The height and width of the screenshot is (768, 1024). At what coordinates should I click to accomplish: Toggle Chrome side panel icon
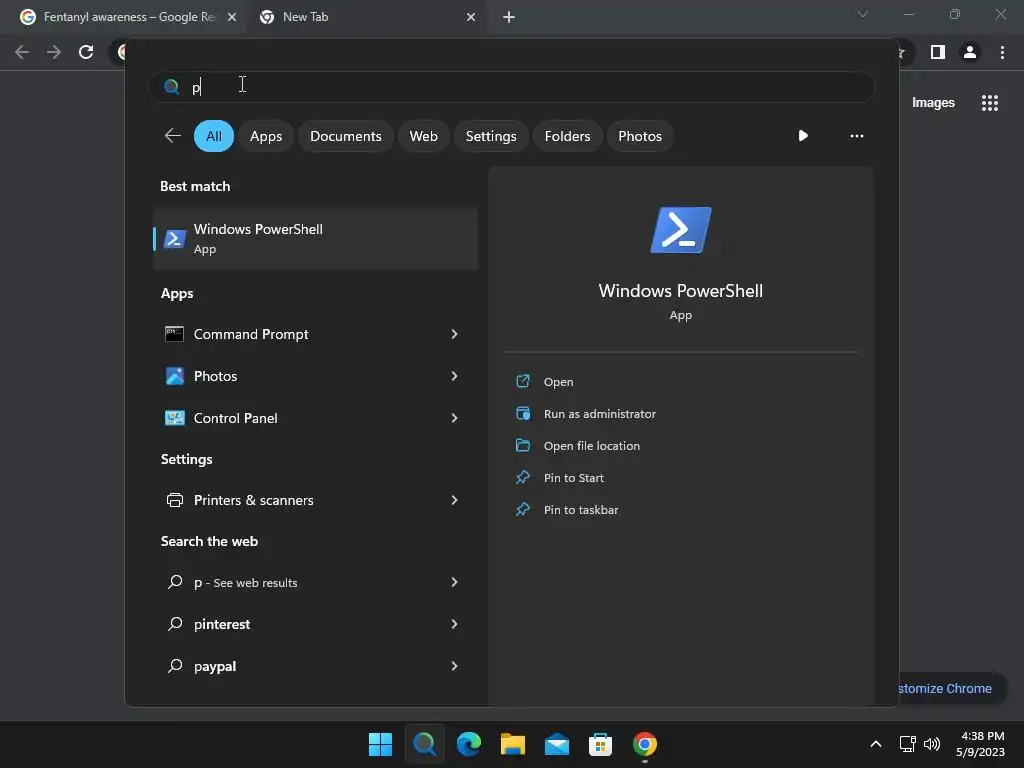point(938,52)
